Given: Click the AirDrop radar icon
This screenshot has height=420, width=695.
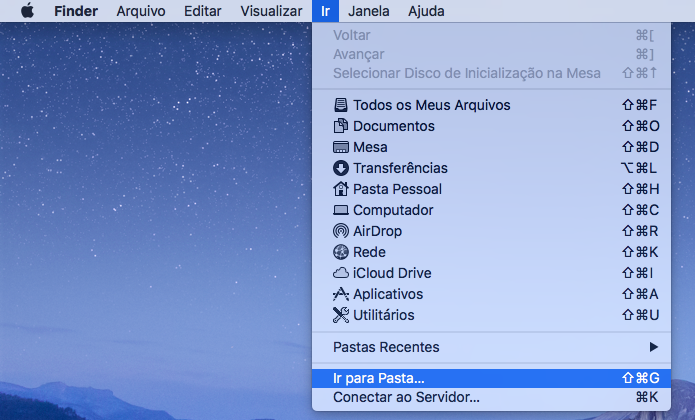Looking at the screenshot, I should (340, 231).
